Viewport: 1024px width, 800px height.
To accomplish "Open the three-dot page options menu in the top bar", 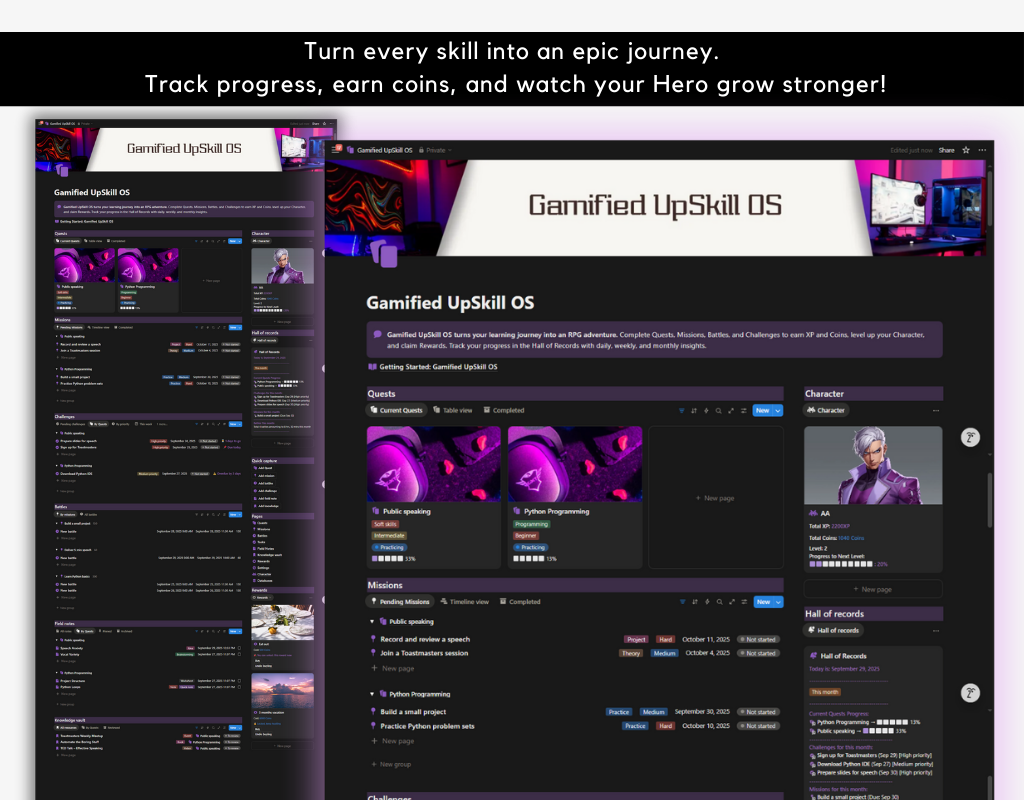I will [x=982, y=150].
